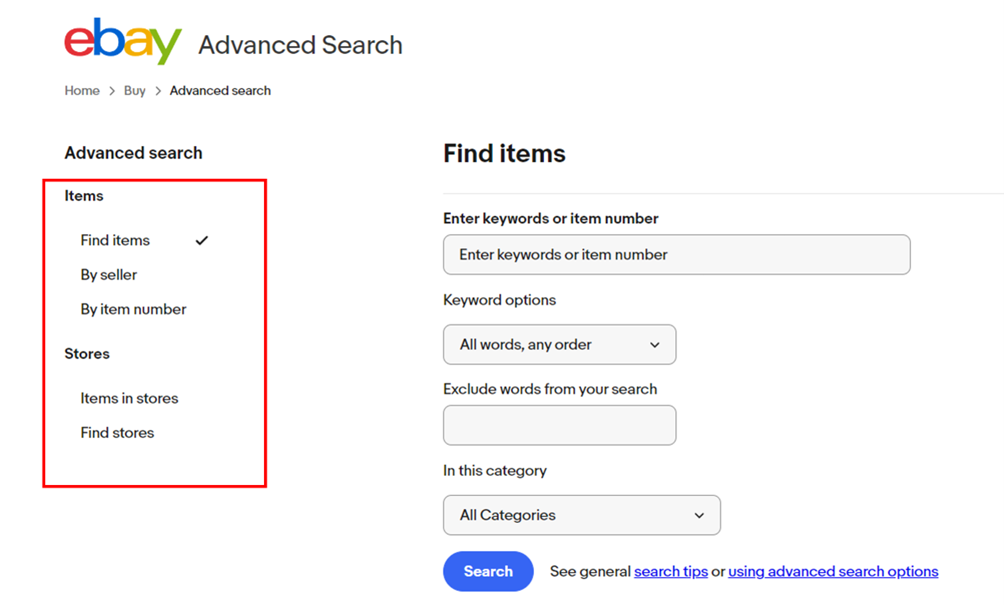
Task: Click the blue Search button
Action: click(x=488, y=571)
